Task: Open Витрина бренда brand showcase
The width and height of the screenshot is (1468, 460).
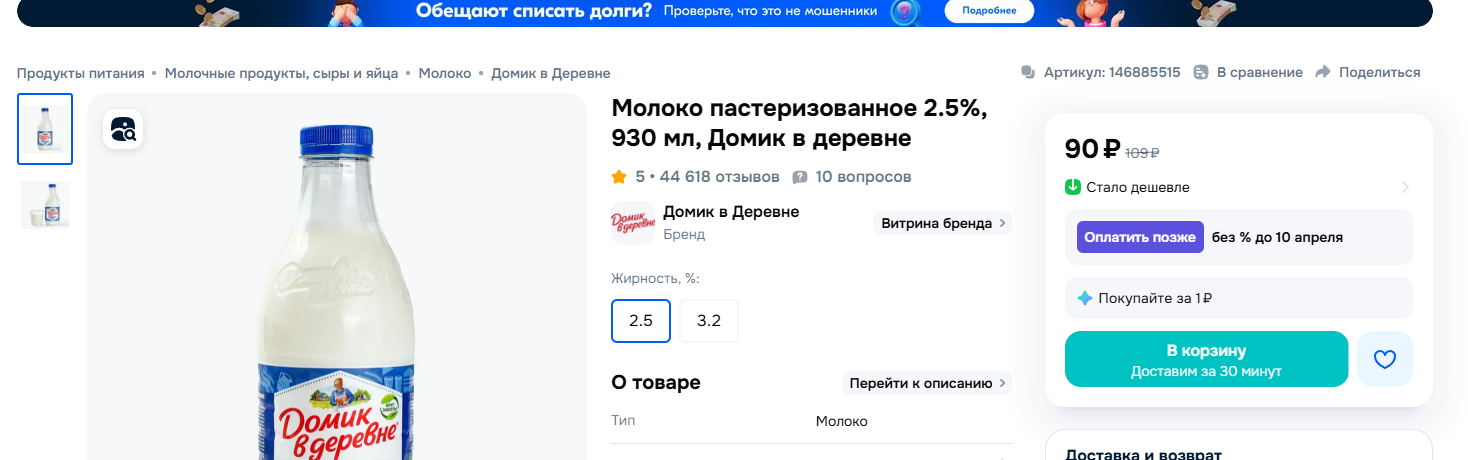Action: pos(942,223)
